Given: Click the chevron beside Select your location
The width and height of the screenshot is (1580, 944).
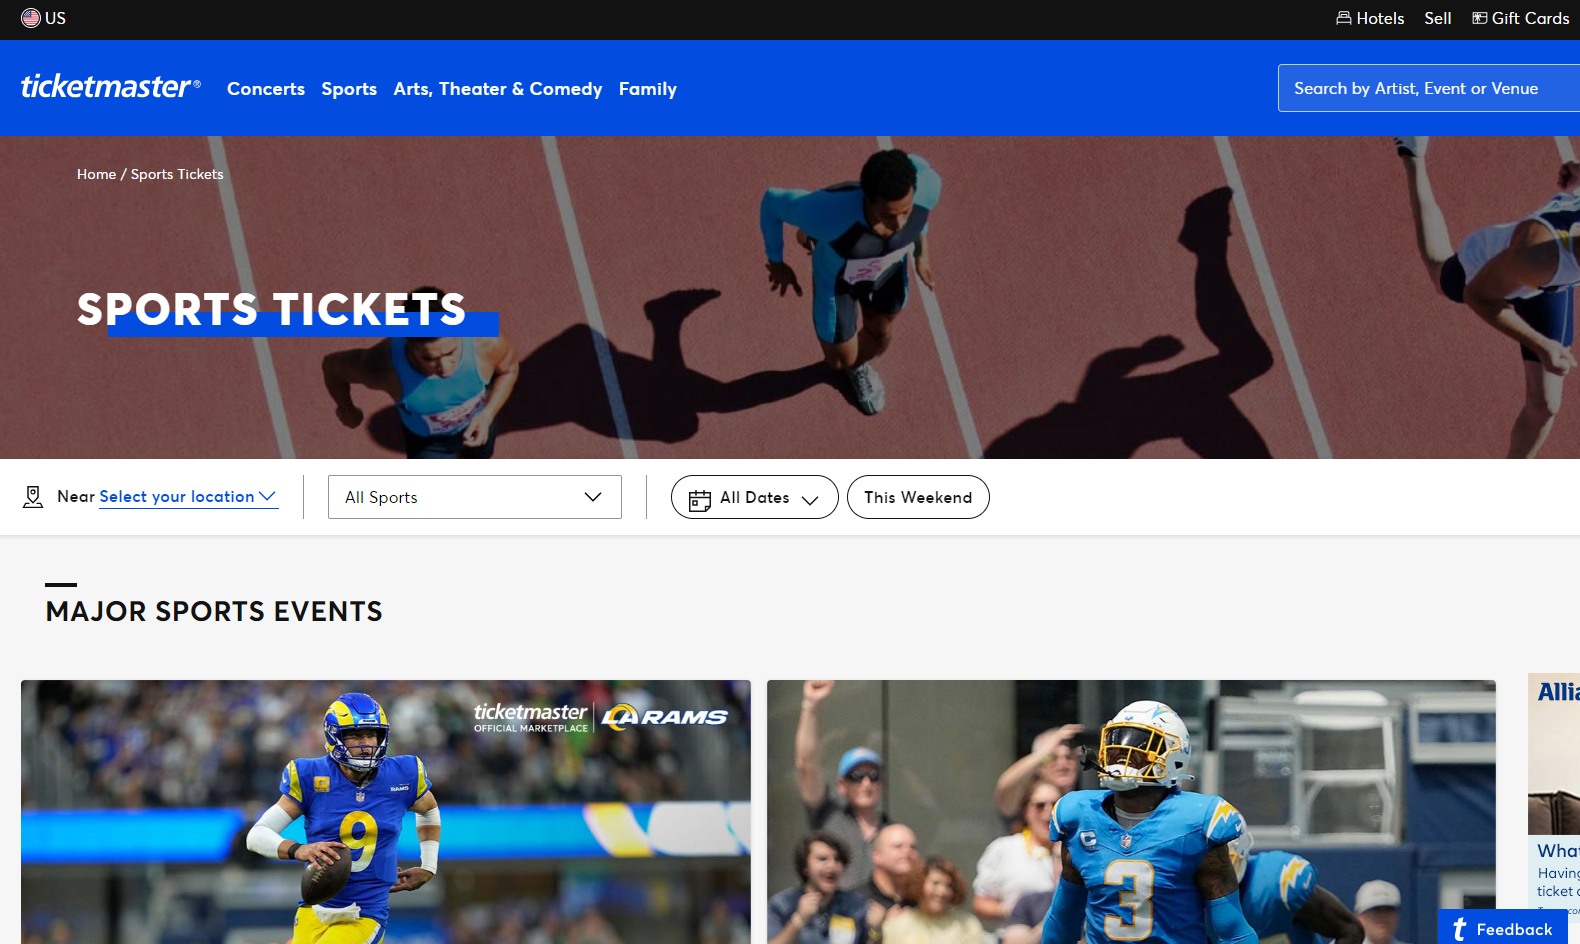Looking at the screenshot, I should (267, 496).
